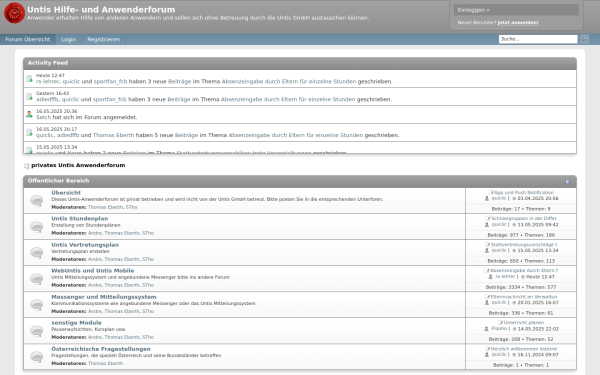Expand the Einloggen dropdown panel
Viewport: 600px width, 375px height.
516,10
